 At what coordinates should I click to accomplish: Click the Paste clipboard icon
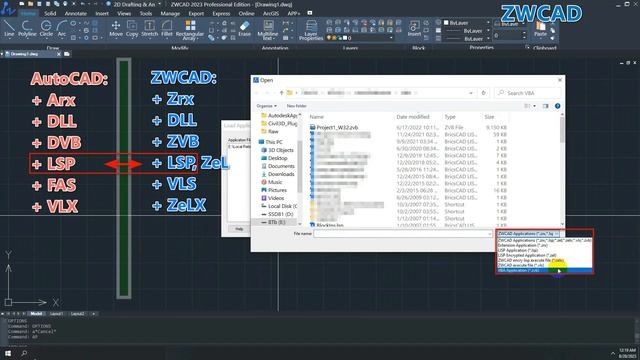click(x=540, y=29)
